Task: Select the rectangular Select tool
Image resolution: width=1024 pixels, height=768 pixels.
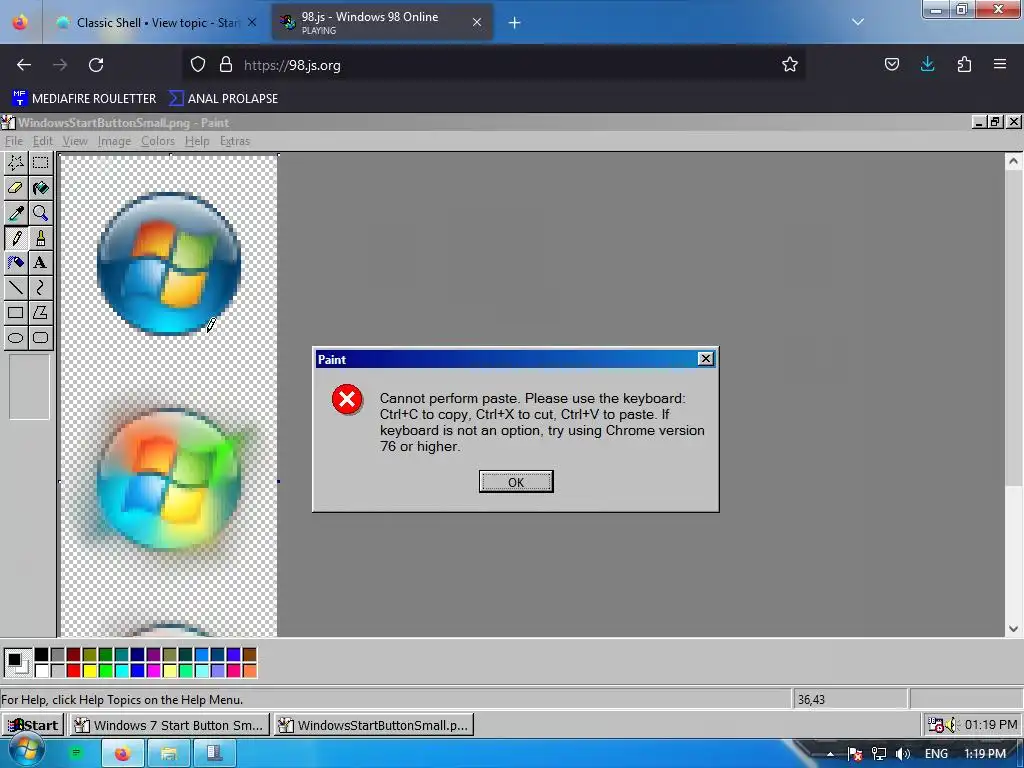Action: coord(40,163)
